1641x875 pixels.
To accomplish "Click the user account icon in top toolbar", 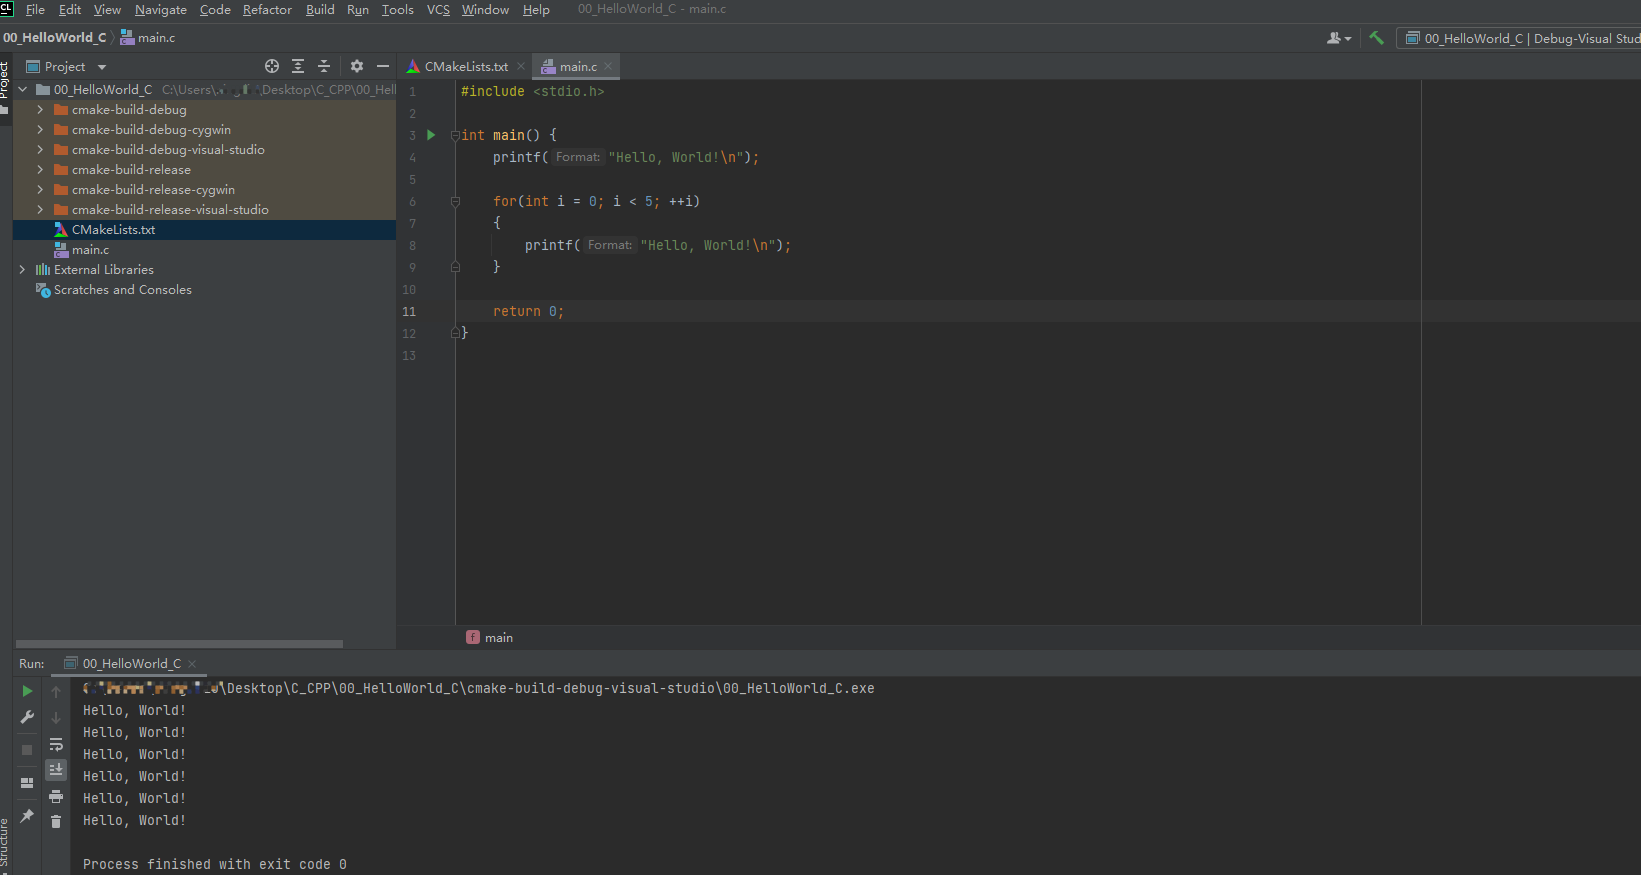I will click(1338, 38).
